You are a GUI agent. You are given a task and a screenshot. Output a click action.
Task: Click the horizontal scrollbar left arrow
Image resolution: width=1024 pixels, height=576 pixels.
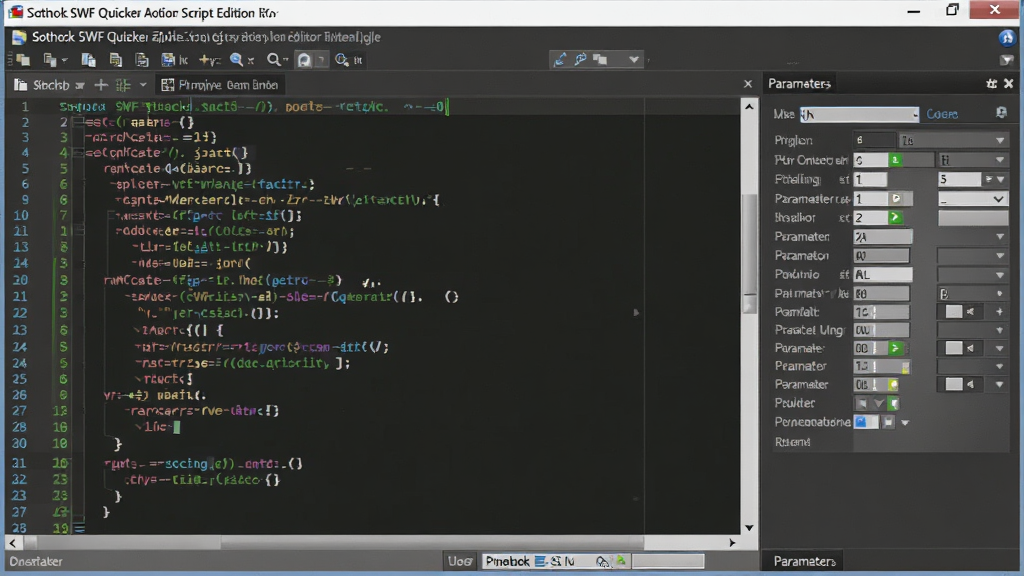pos(13,543)
